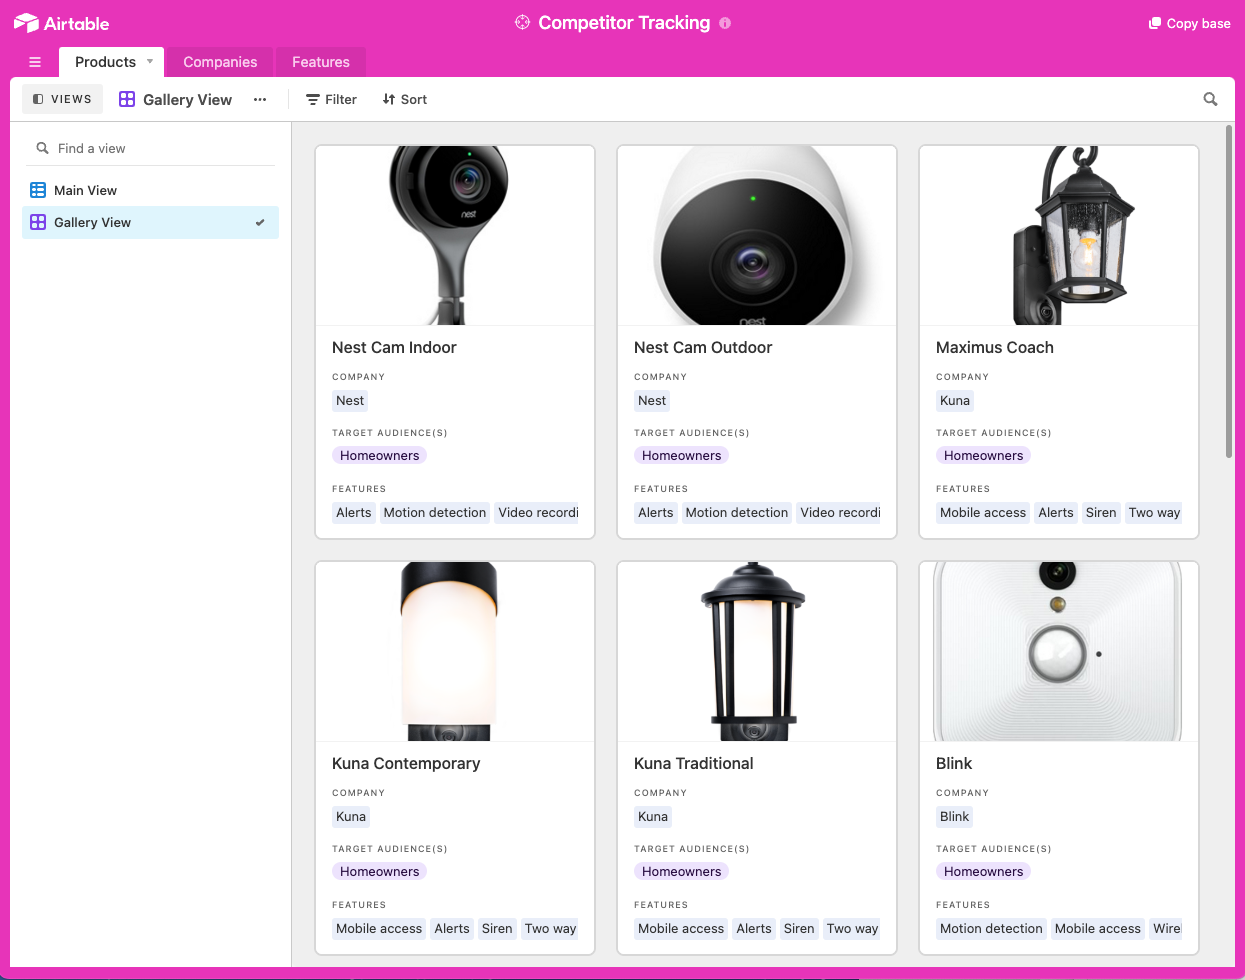Click the checkmark on Gallery View row

[x=260, y=222]
